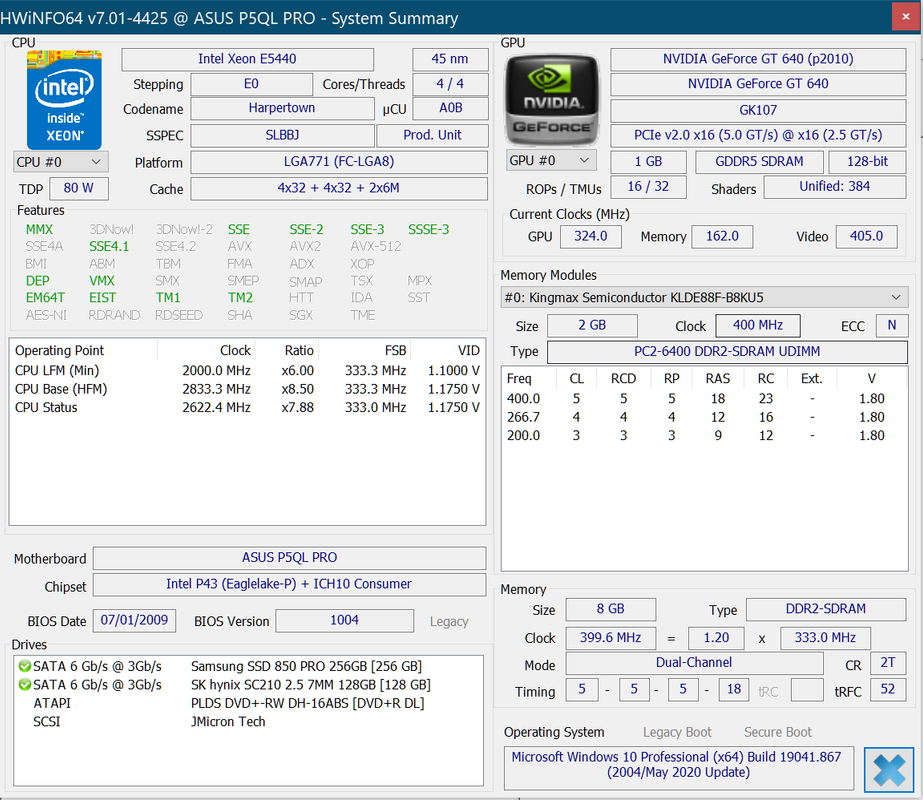Click the total memory Size 8 GB field

tap(610, 609)
